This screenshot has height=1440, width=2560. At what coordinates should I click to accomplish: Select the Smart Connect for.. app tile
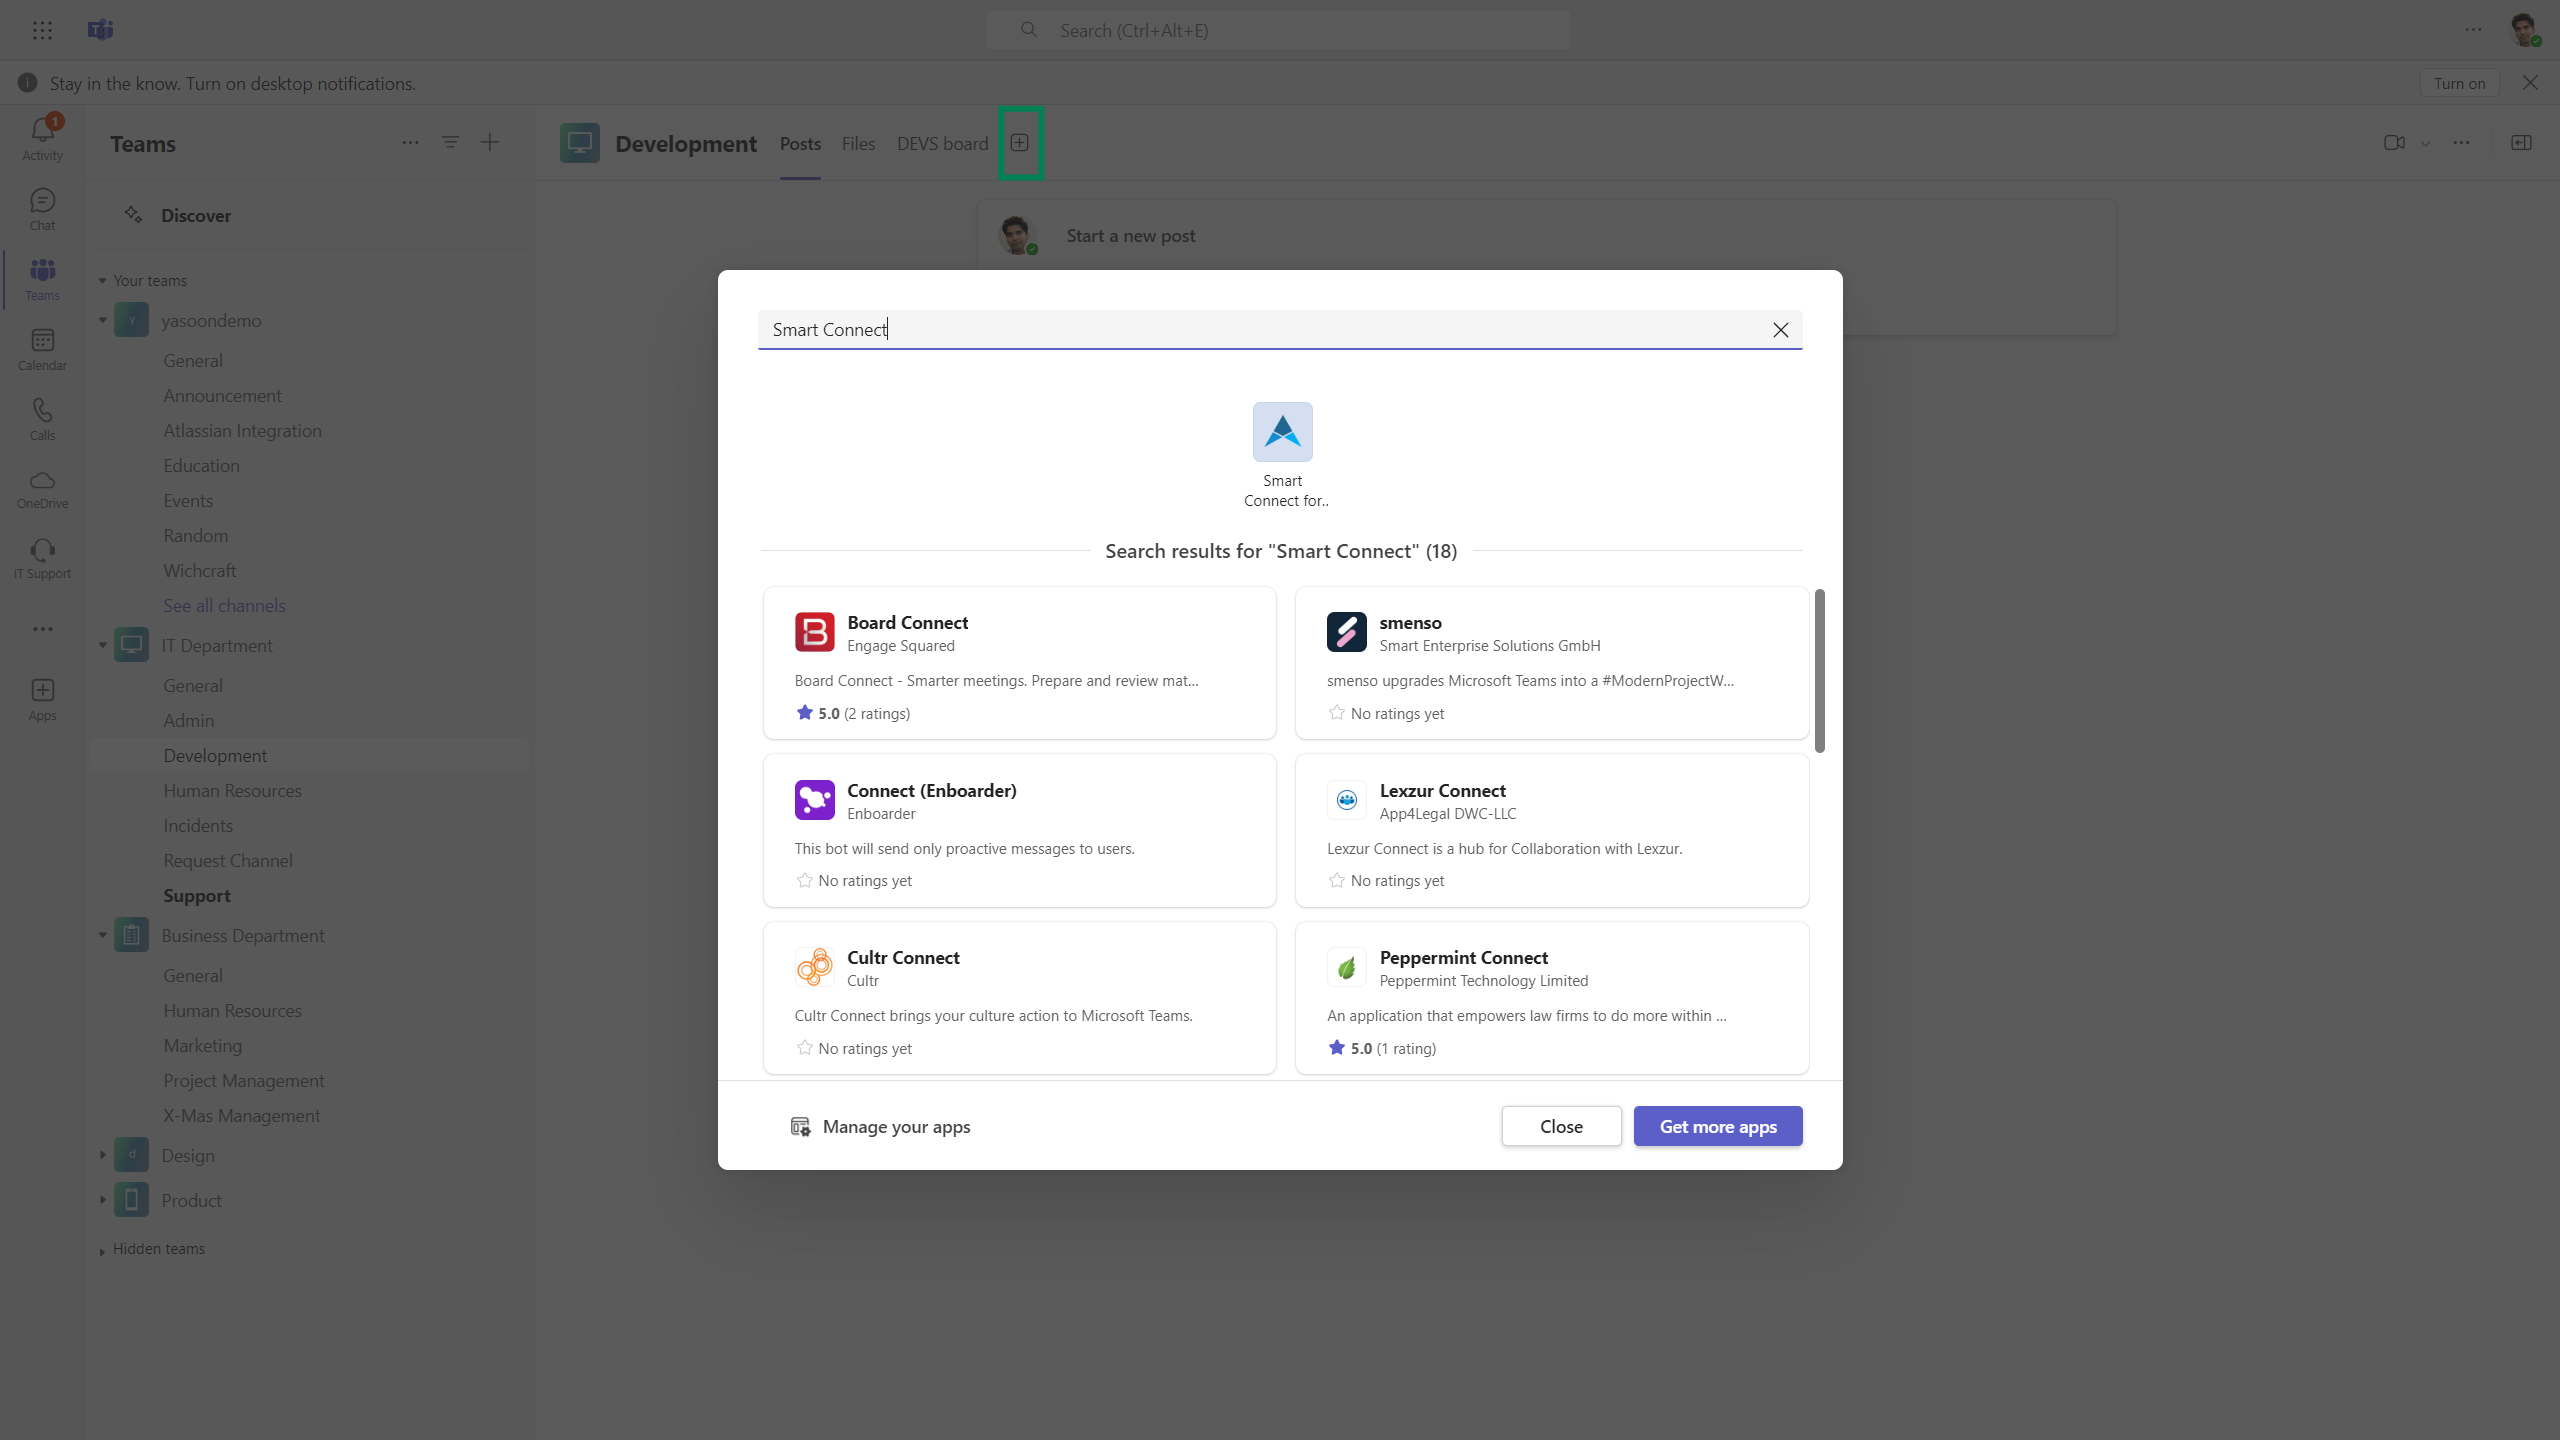pyautogui.click(x=1283, y=456)
